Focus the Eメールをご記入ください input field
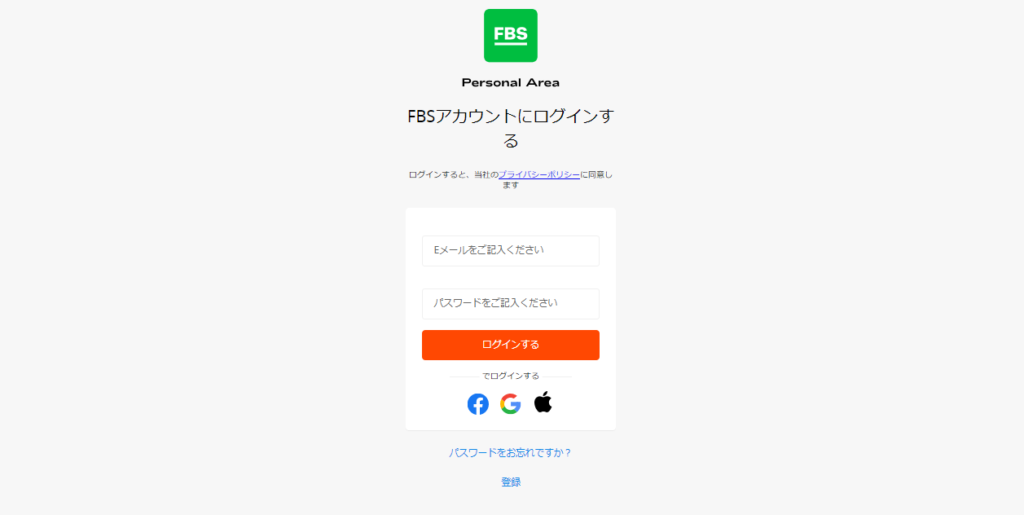 click(511, 251)
